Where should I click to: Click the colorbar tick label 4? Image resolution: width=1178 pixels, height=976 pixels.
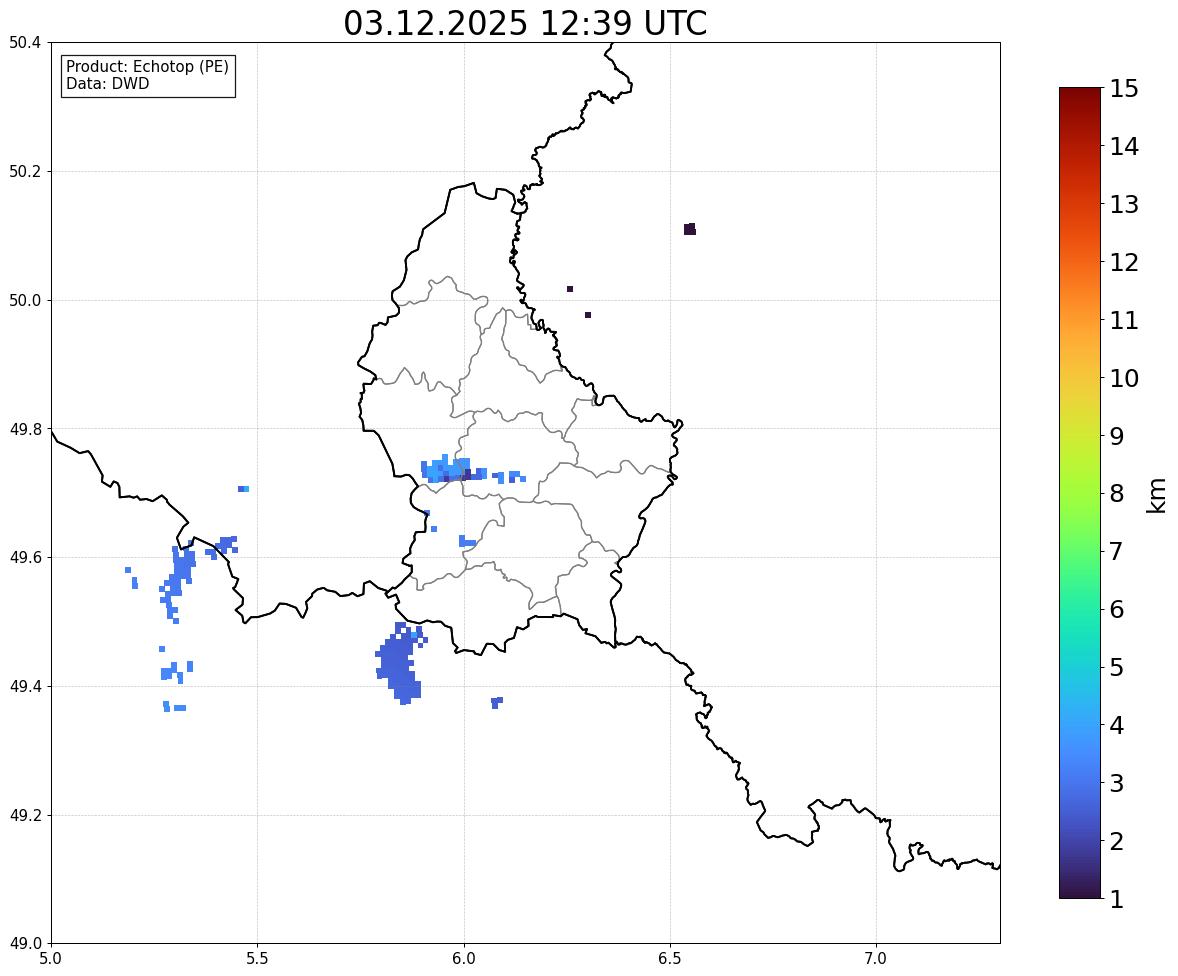(1117, 725)
